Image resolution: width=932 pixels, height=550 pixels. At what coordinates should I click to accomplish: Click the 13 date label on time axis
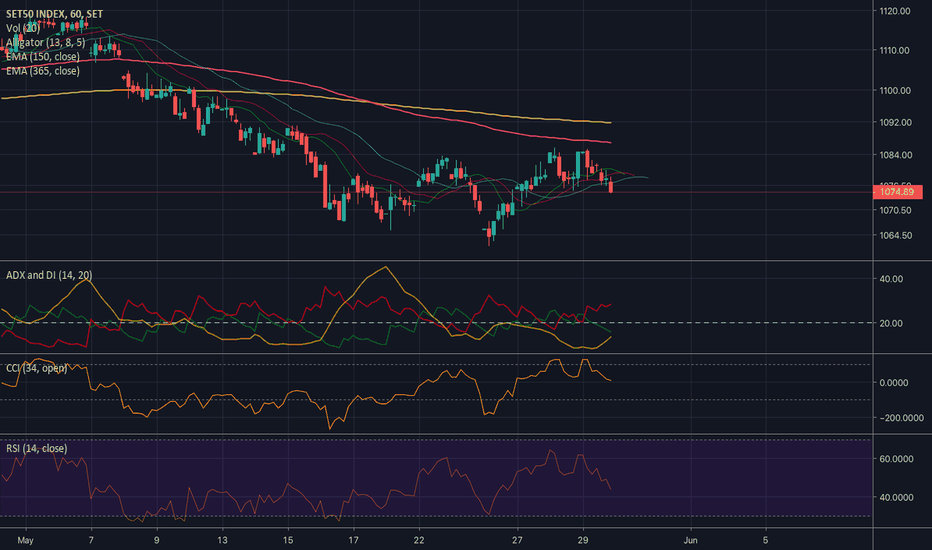[x=222, y=540]
